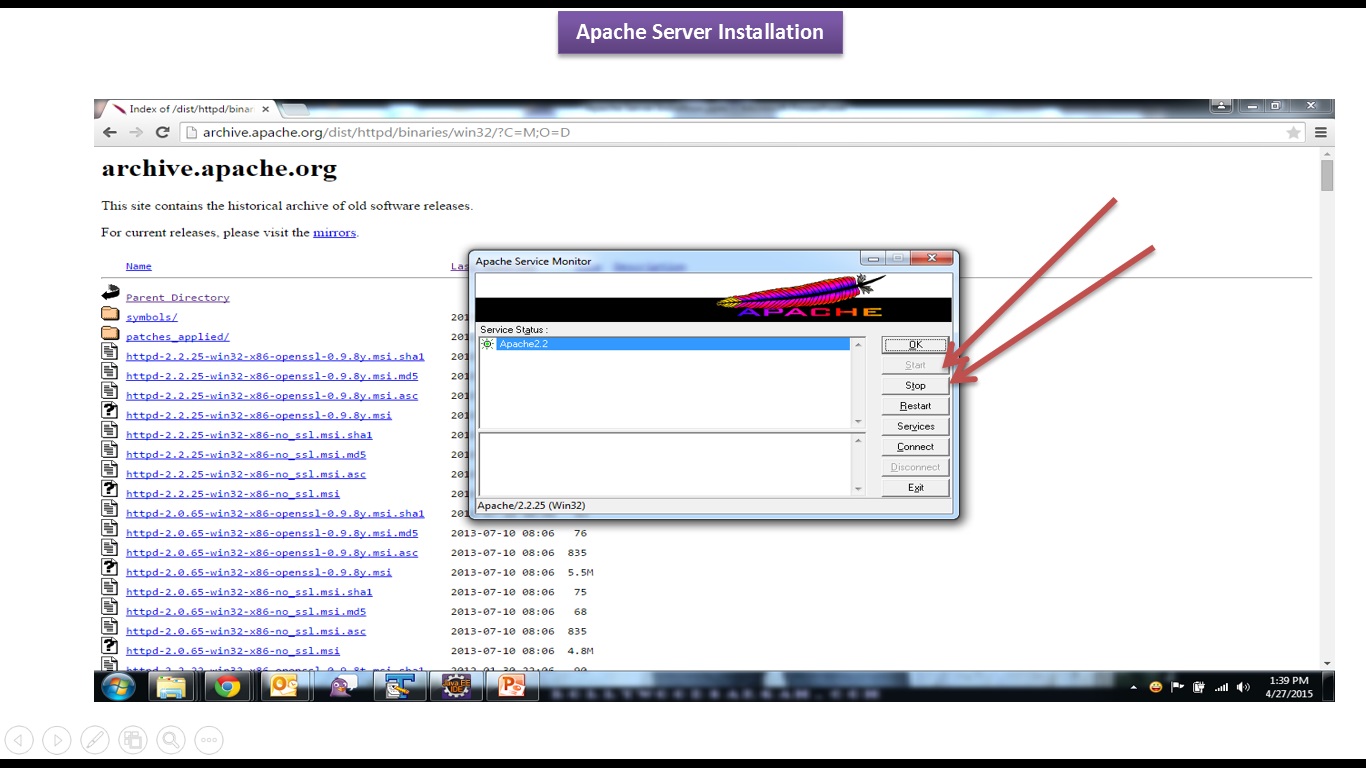Open Windows Explorer from the taskbar

click(171, 687)
